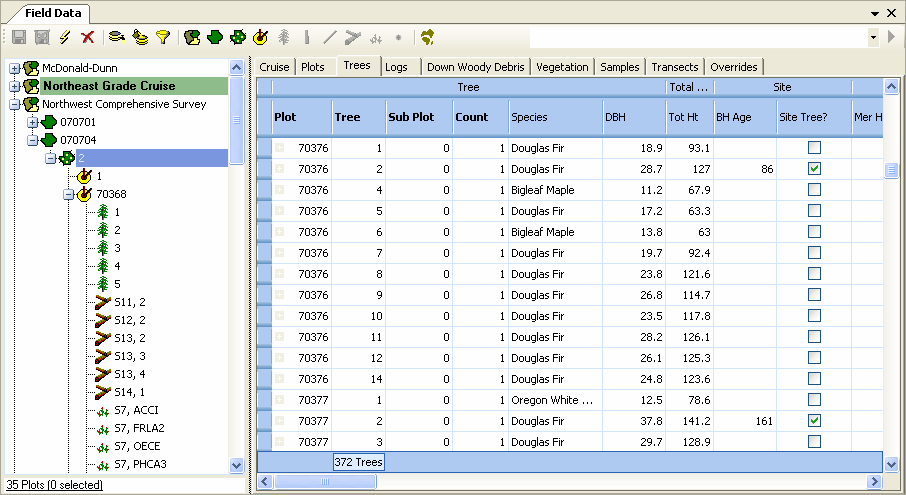Click the tree panel vertical scrollbar thumb
Image resolution: width=906 pixels, height=495 pixels.
coord(236,120)
